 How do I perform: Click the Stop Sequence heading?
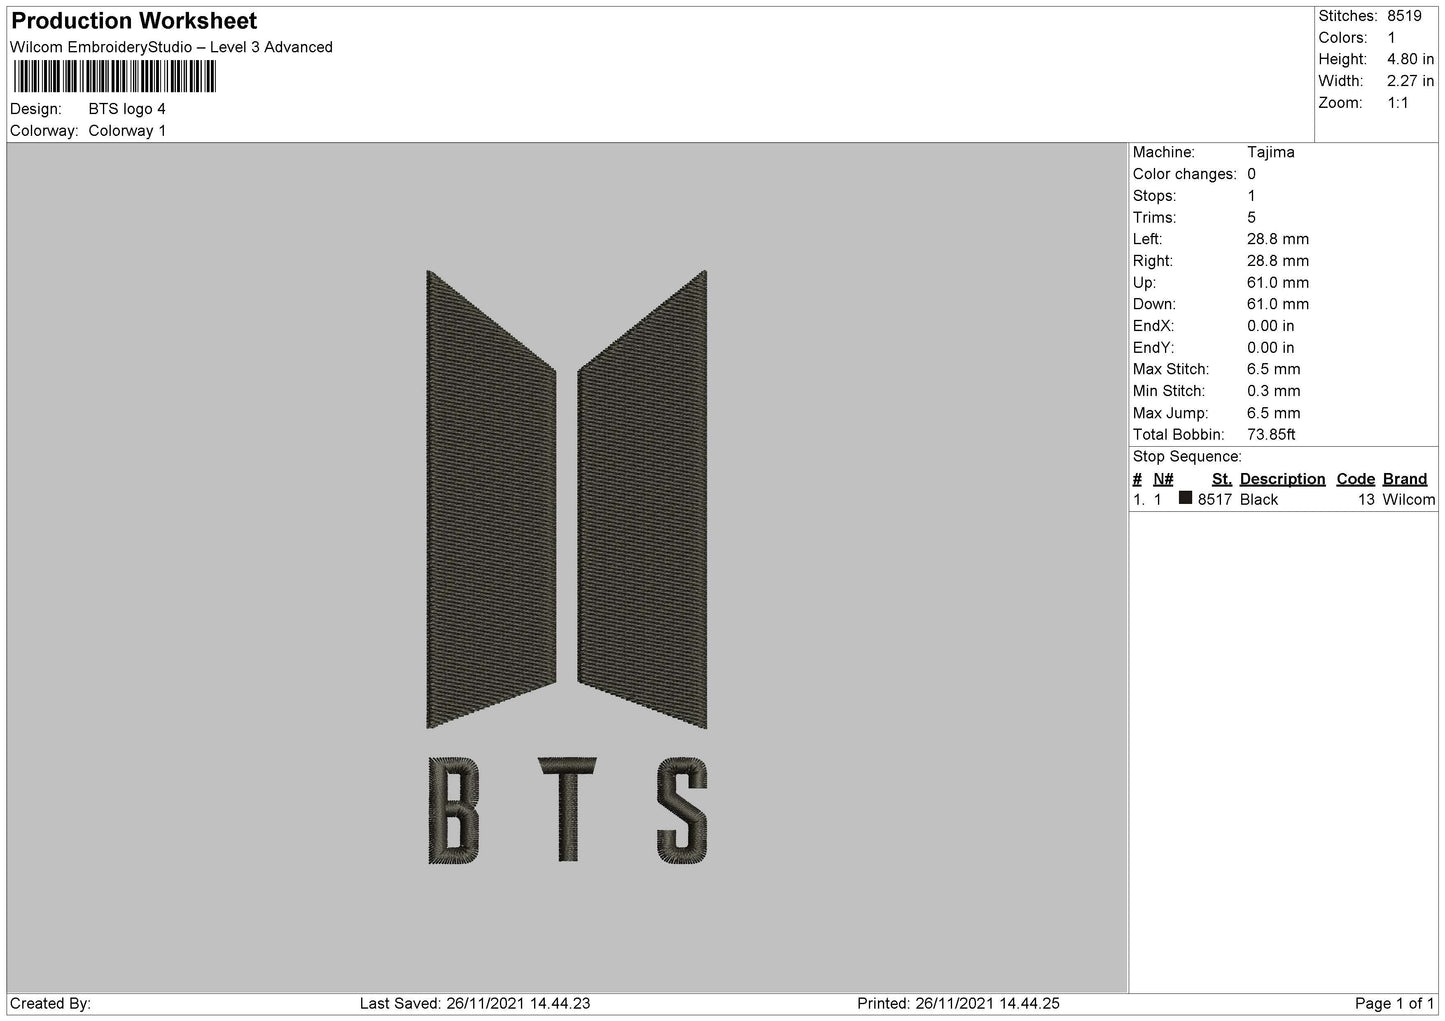(1187, 457)
